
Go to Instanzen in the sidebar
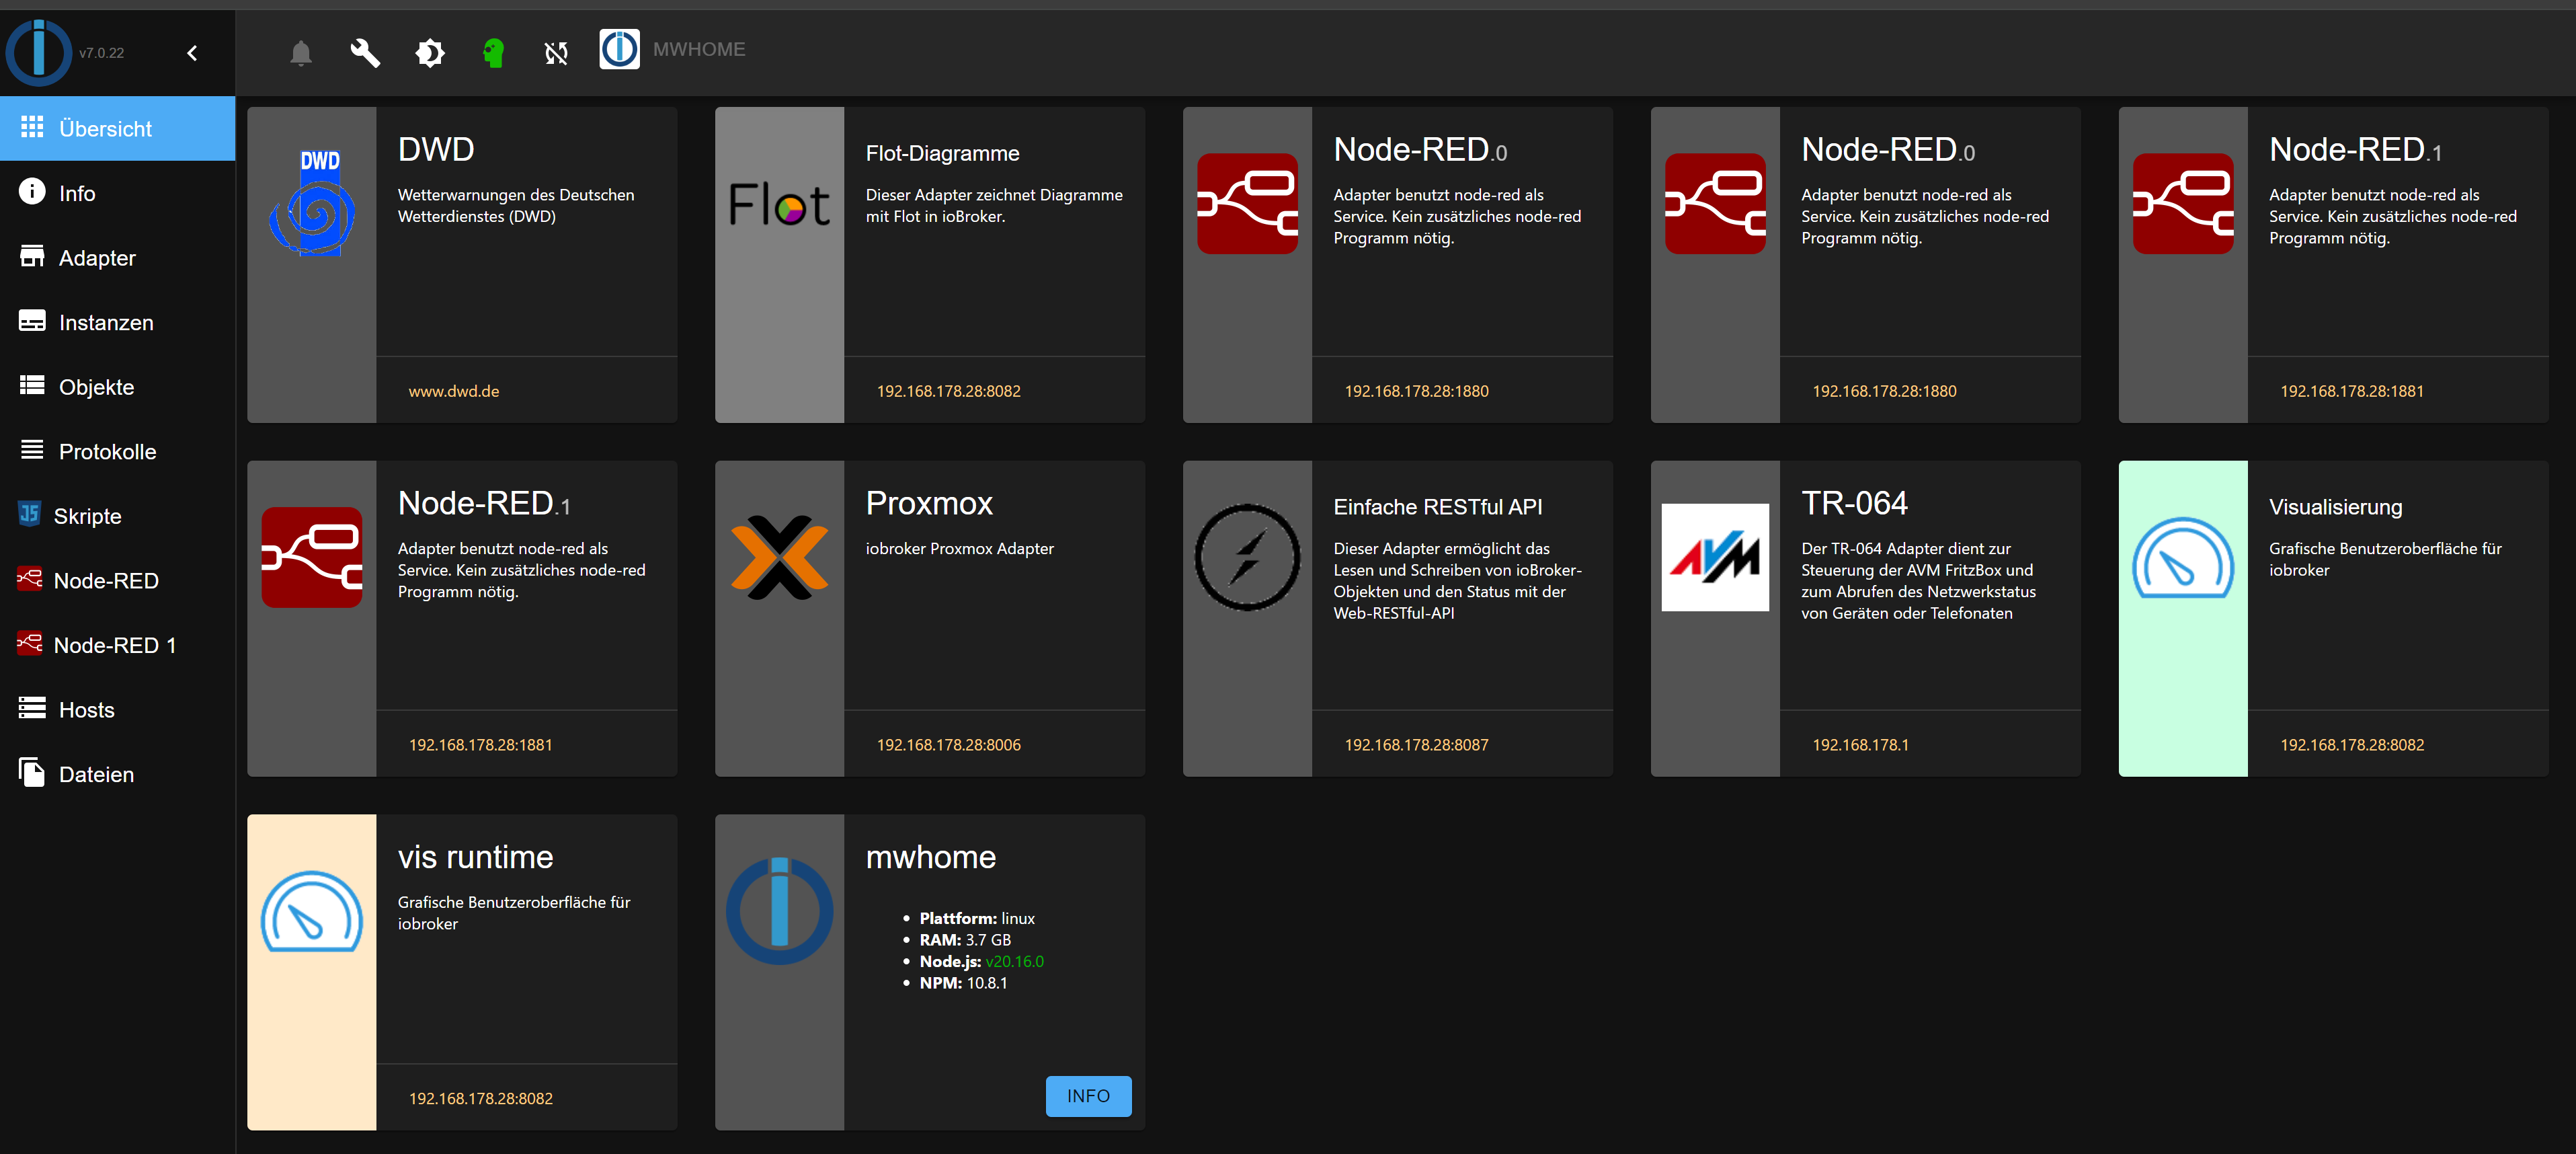105,322
